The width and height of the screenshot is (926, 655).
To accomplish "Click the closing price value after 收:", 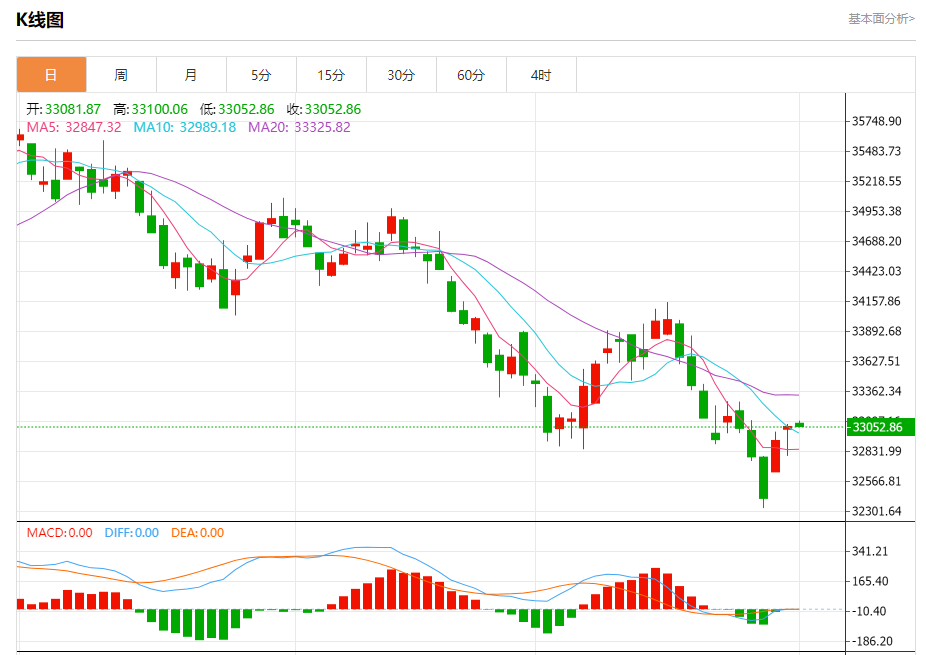I will pyautogui.click(x=332, y=109).
